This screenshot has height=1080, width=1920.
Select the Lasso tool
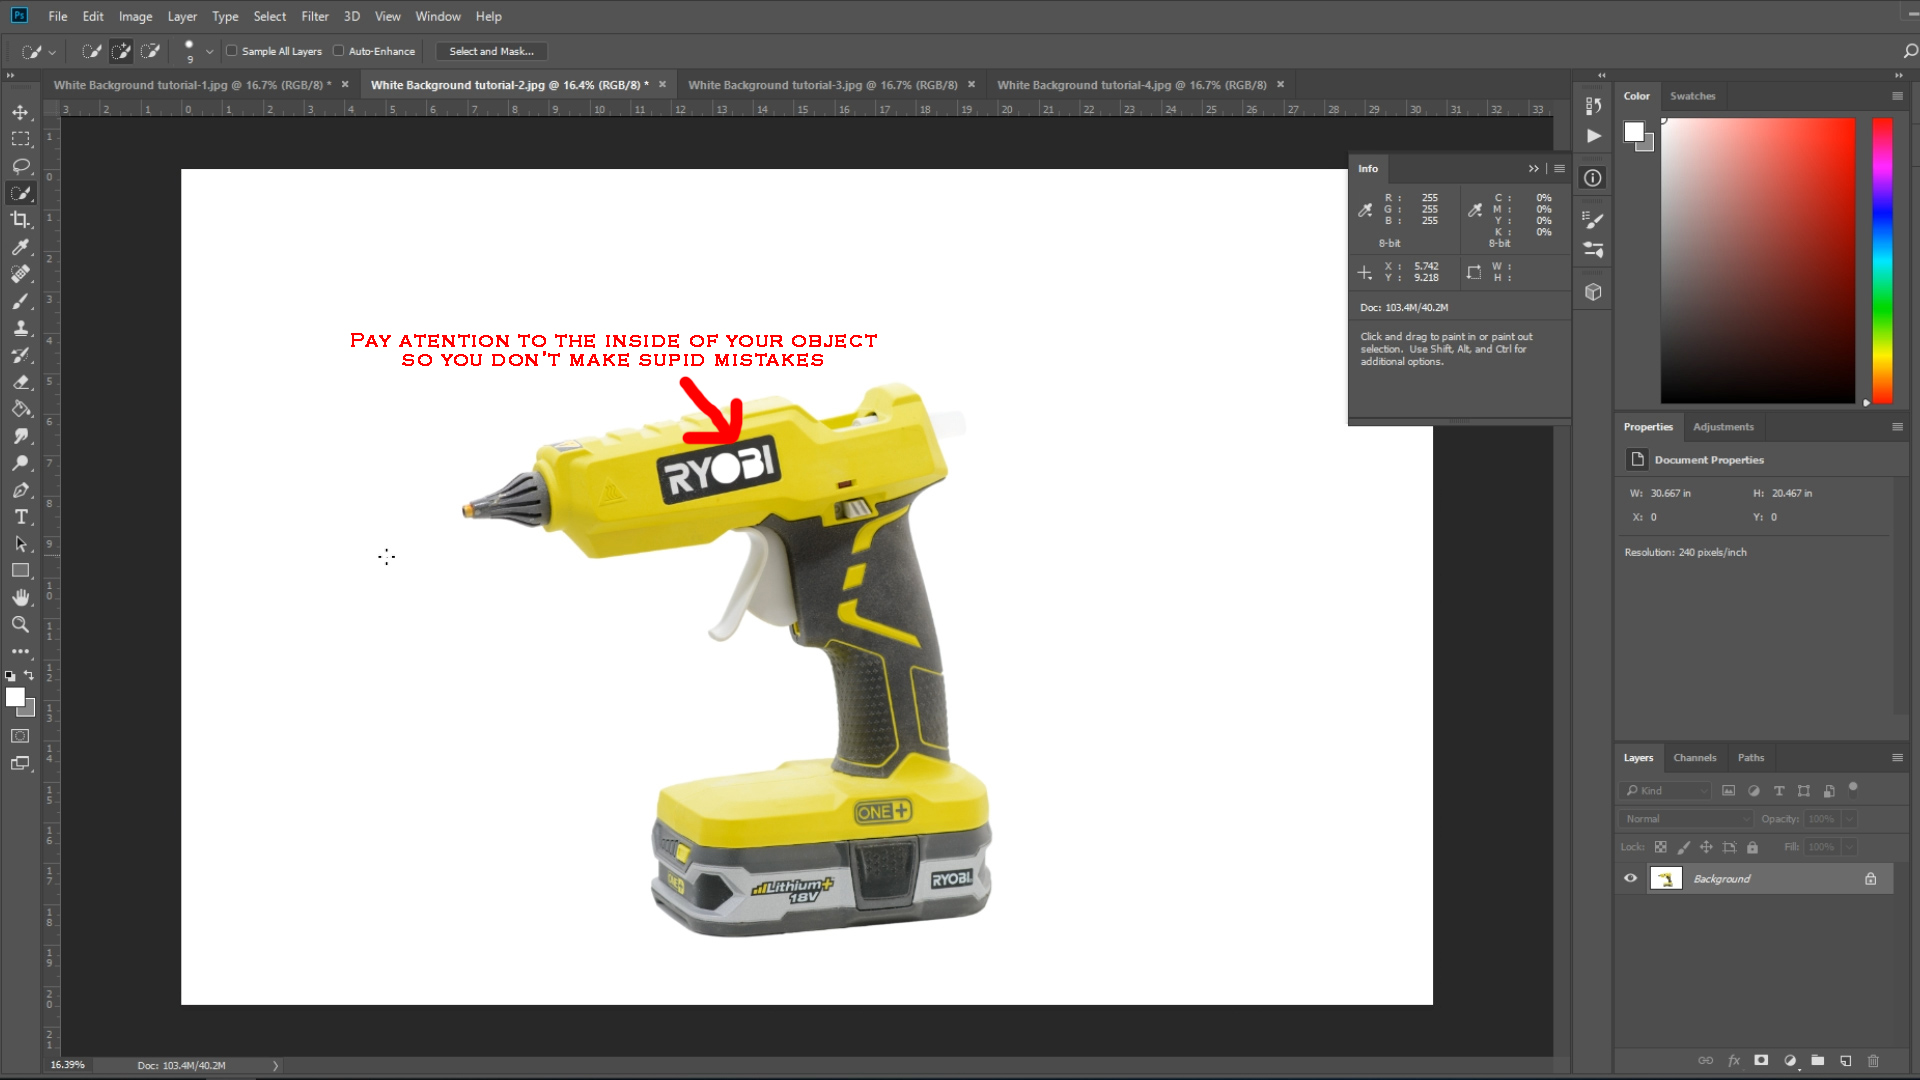(20, 166)
